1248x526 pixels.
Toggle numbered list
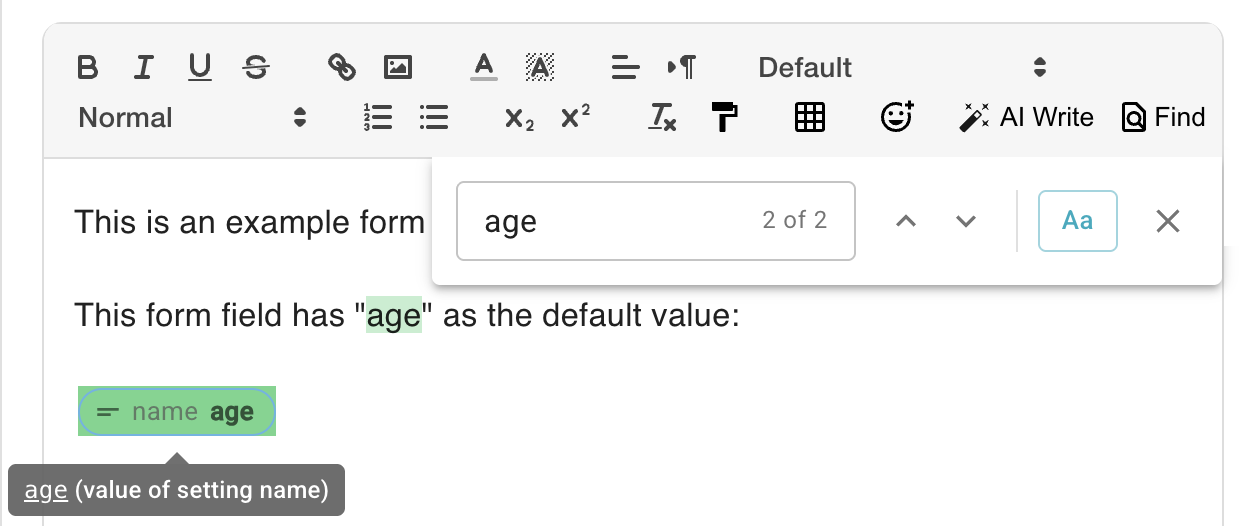[377, 118]
